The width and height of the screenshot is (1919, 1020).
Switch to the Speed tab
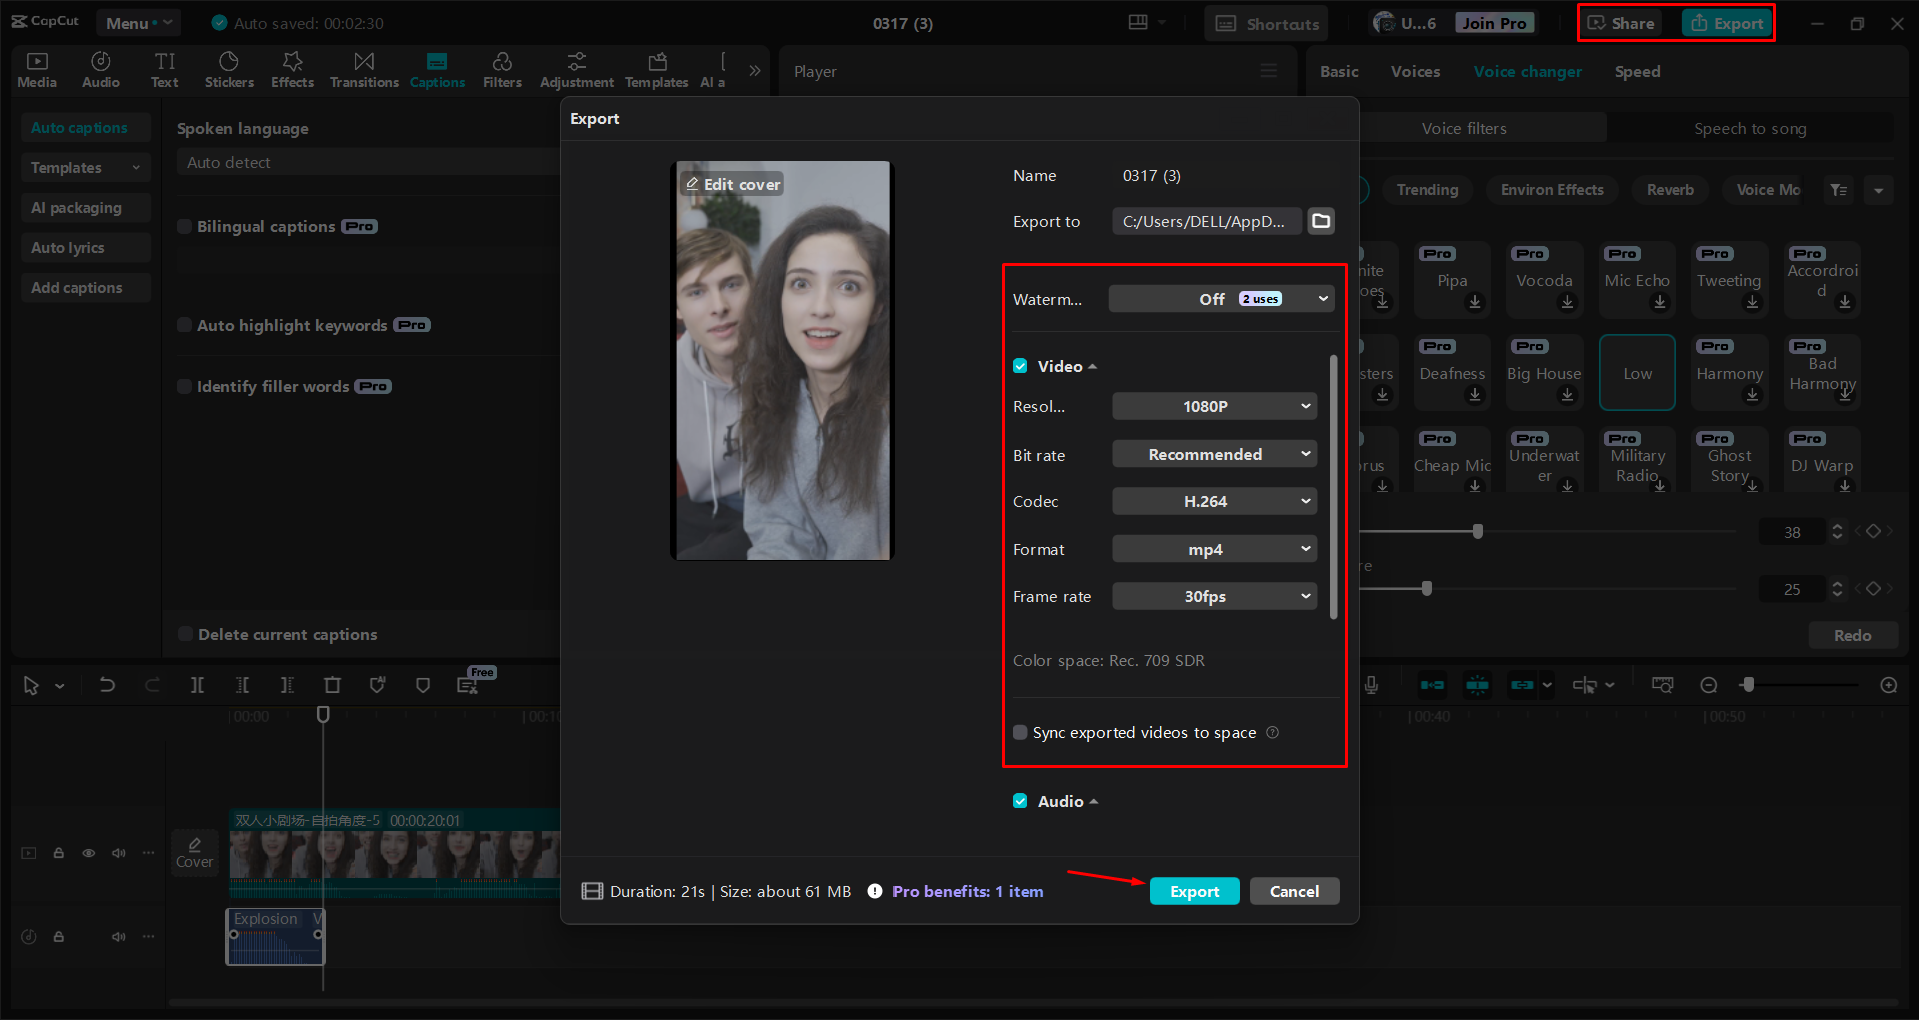[1637, 71]
